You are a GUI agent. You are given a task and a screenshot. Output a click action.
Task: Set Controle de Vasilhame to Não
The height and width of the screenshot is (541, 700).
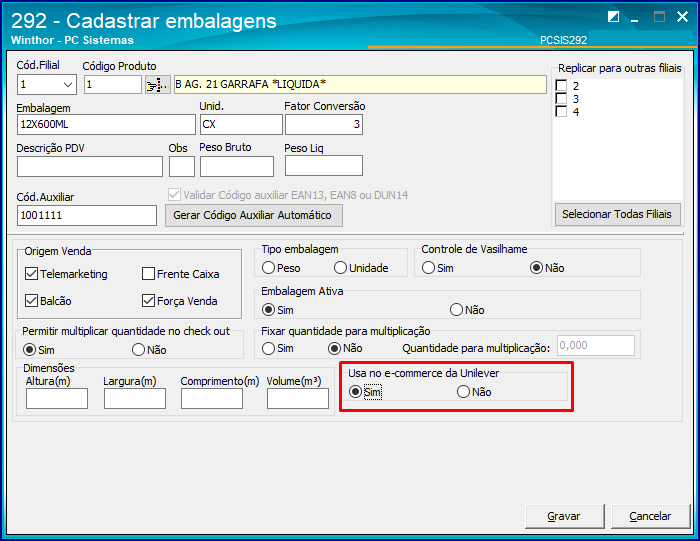point(536,268)
